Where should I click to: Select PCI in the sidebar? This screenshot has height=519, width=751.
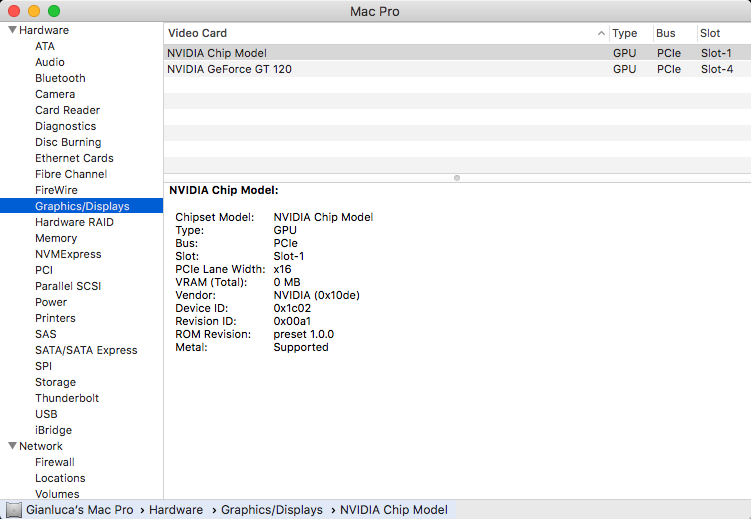44,270
